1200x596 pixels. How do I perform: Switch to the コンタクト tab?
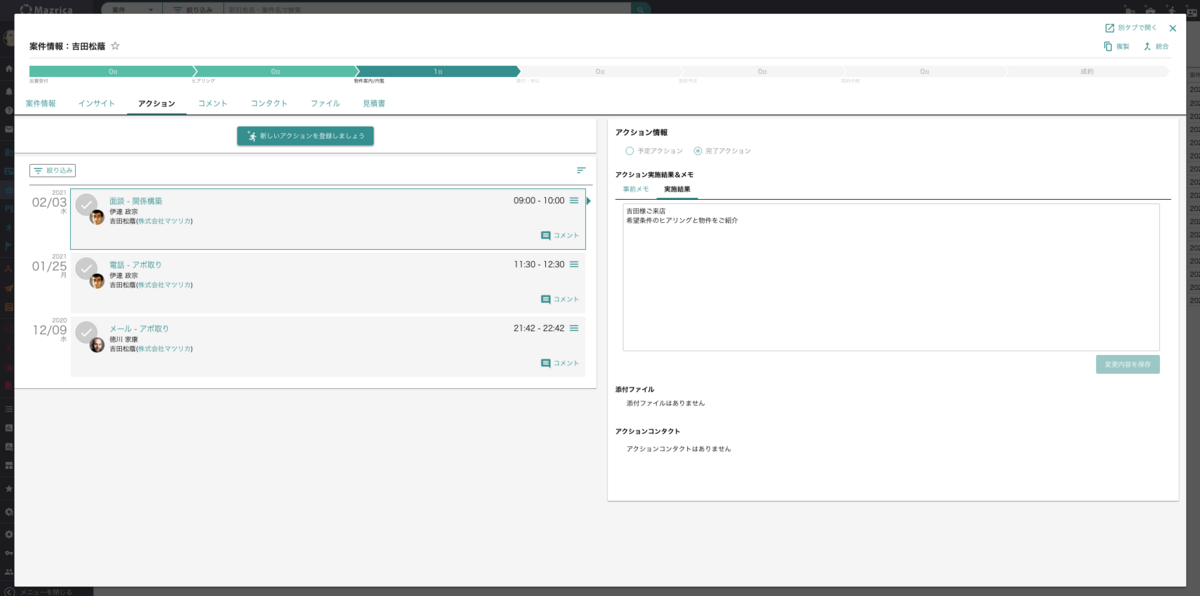tap(269, 103)
